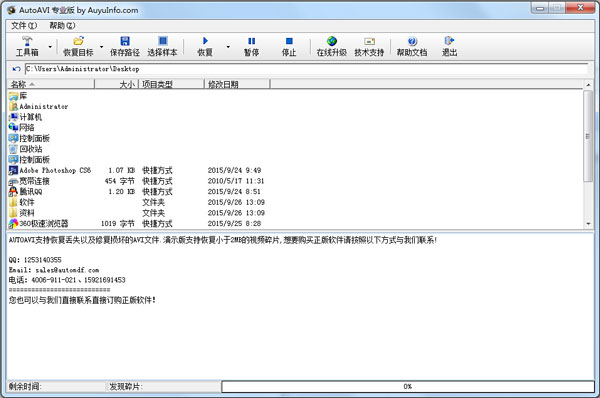The width and height of the screenshot is (600, 398).
Task: Select the 360极速浏览器 shortcut row
Action: 137,223
